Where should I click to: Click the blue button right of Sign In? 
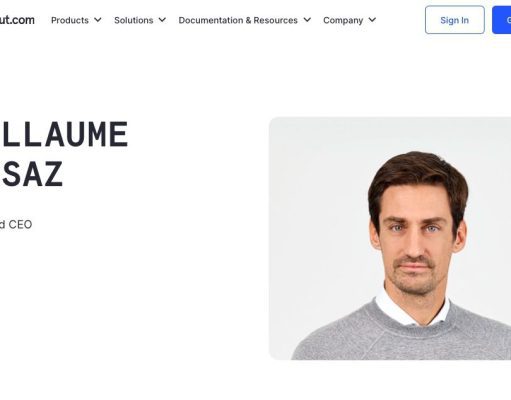[502, 20]
